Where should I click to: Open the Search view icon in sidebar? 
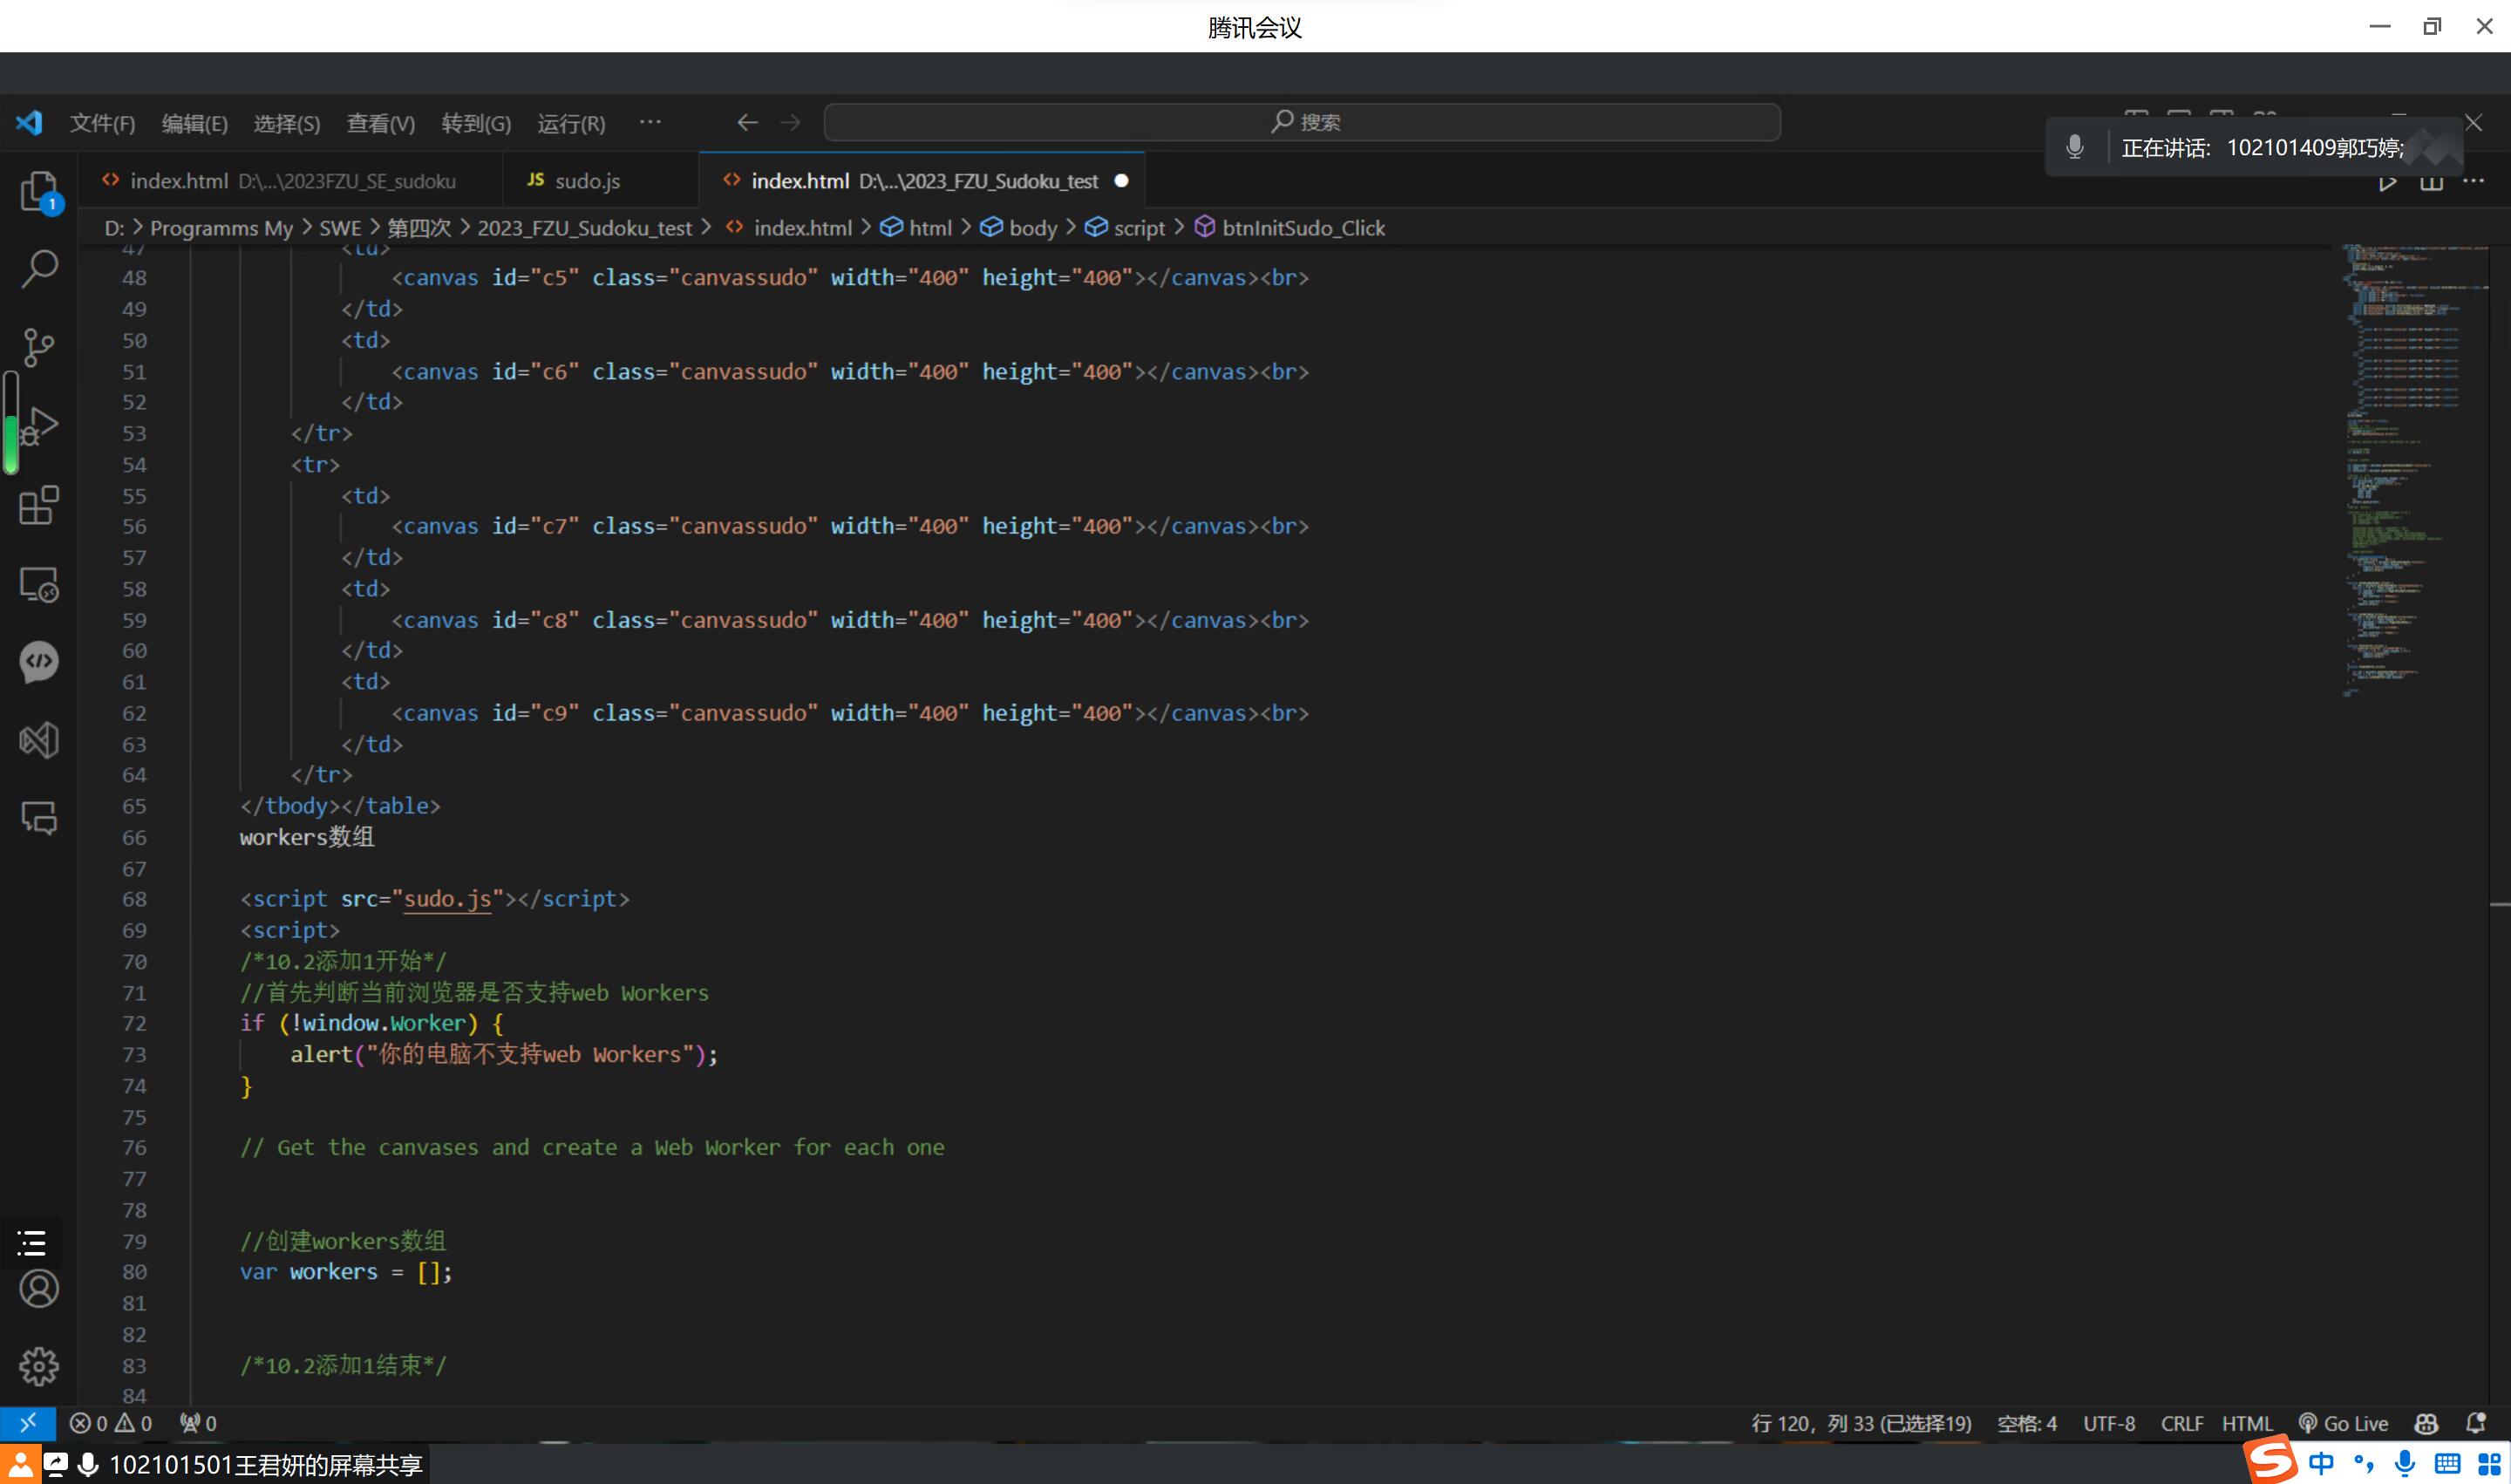tap(39, 268)
